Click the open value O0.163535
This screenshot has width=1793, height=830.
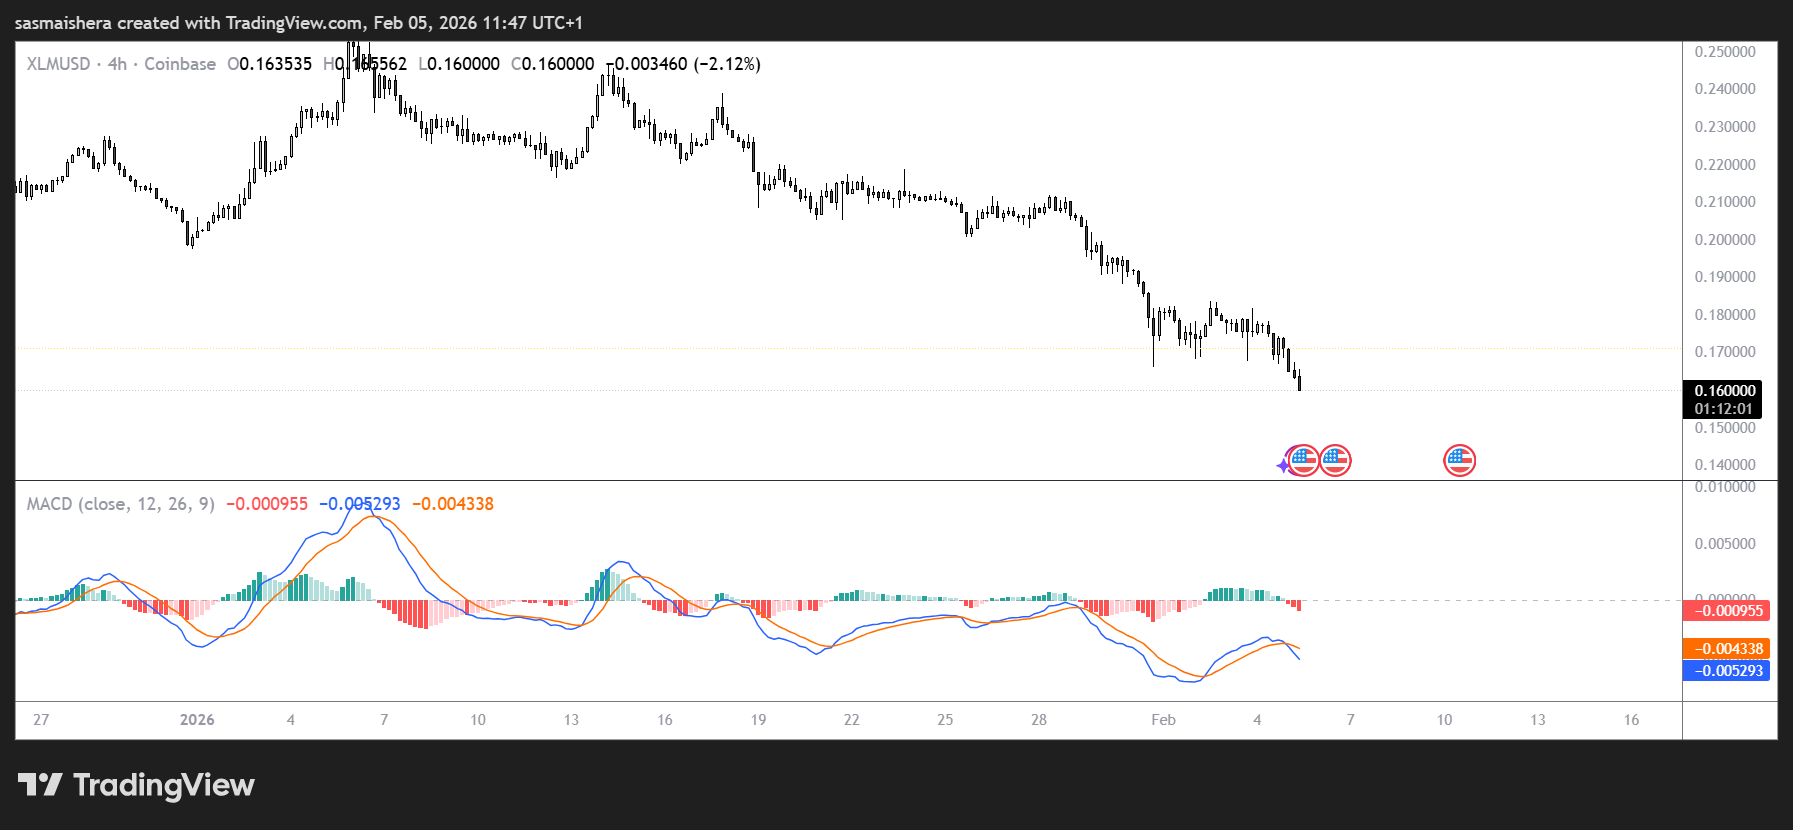coord(270,64)
